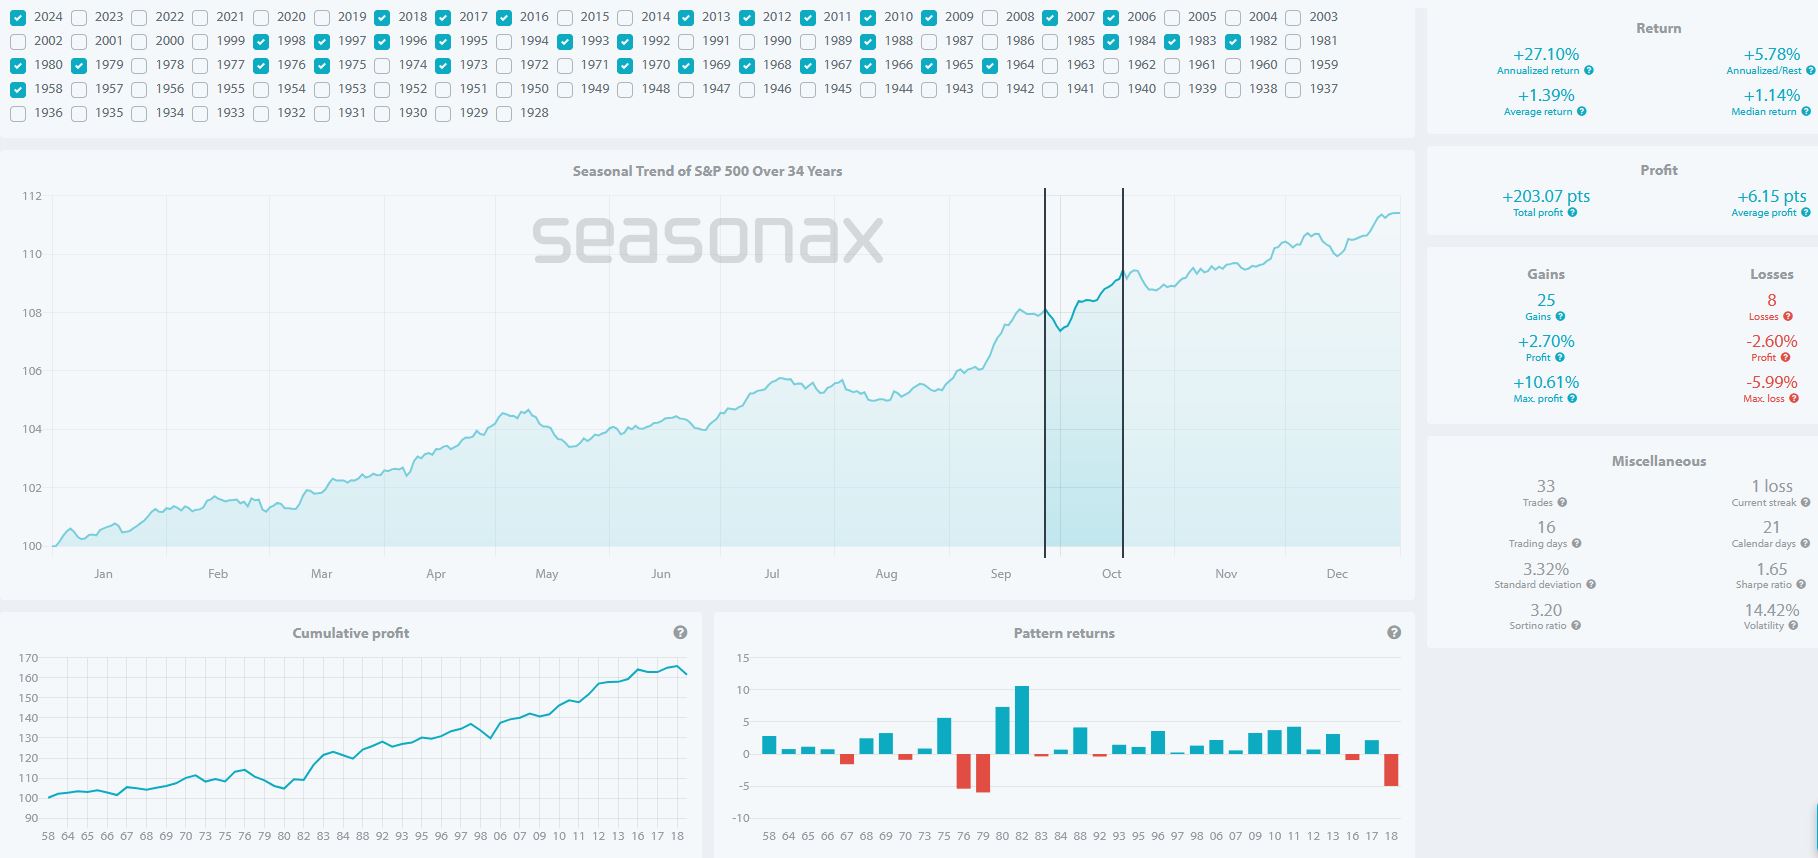Show help for Total profit
The image size is (1818, 858).
pyautogui.click(x=1573, y=213)
